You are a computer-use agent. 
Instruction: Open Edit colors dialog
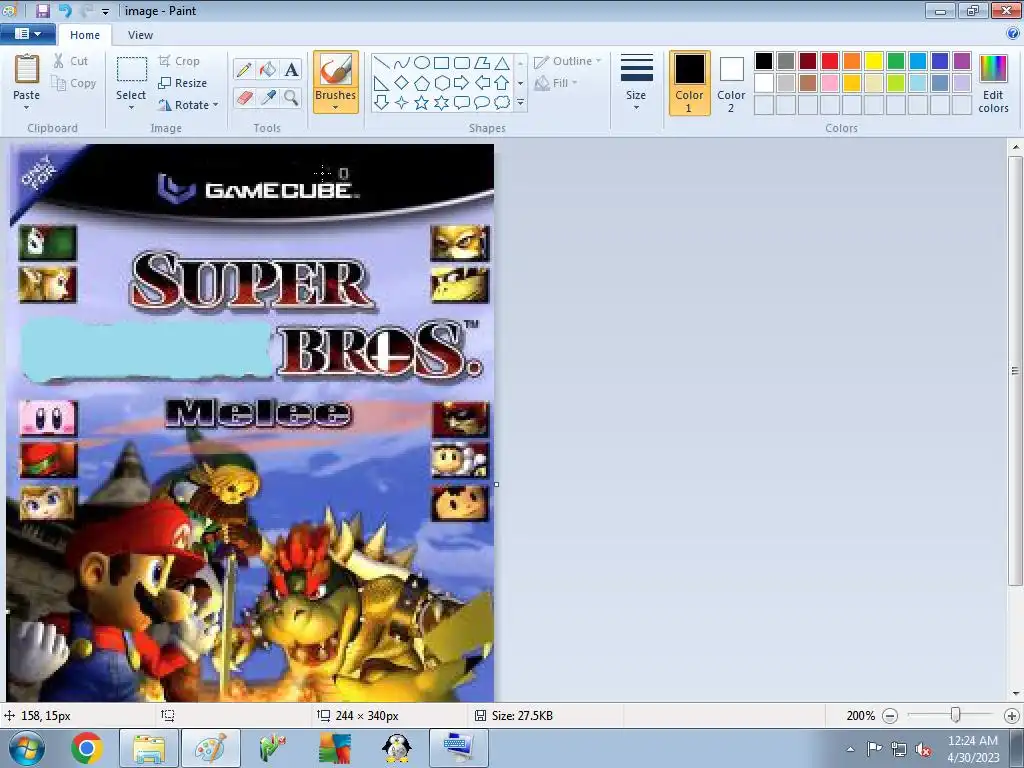[x=993, y=84]
